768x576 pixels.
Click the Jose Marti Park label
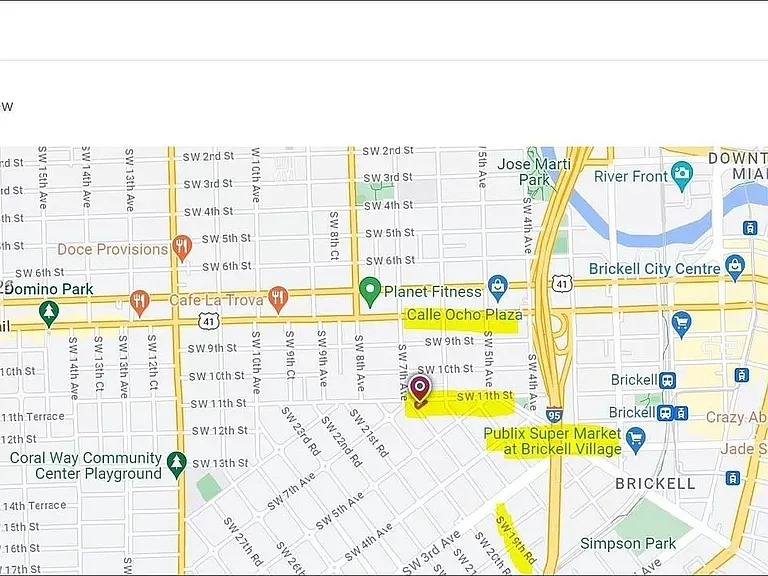pyautogui.click(x=534, y=171)
